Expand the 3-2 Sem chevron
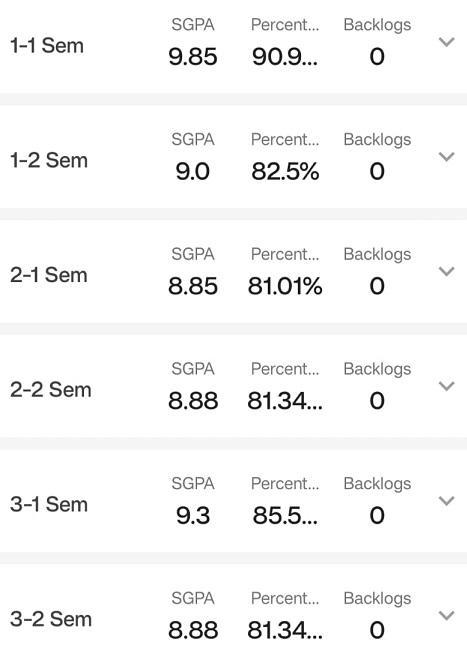The image size is (467, 651). tap(446, 615)
